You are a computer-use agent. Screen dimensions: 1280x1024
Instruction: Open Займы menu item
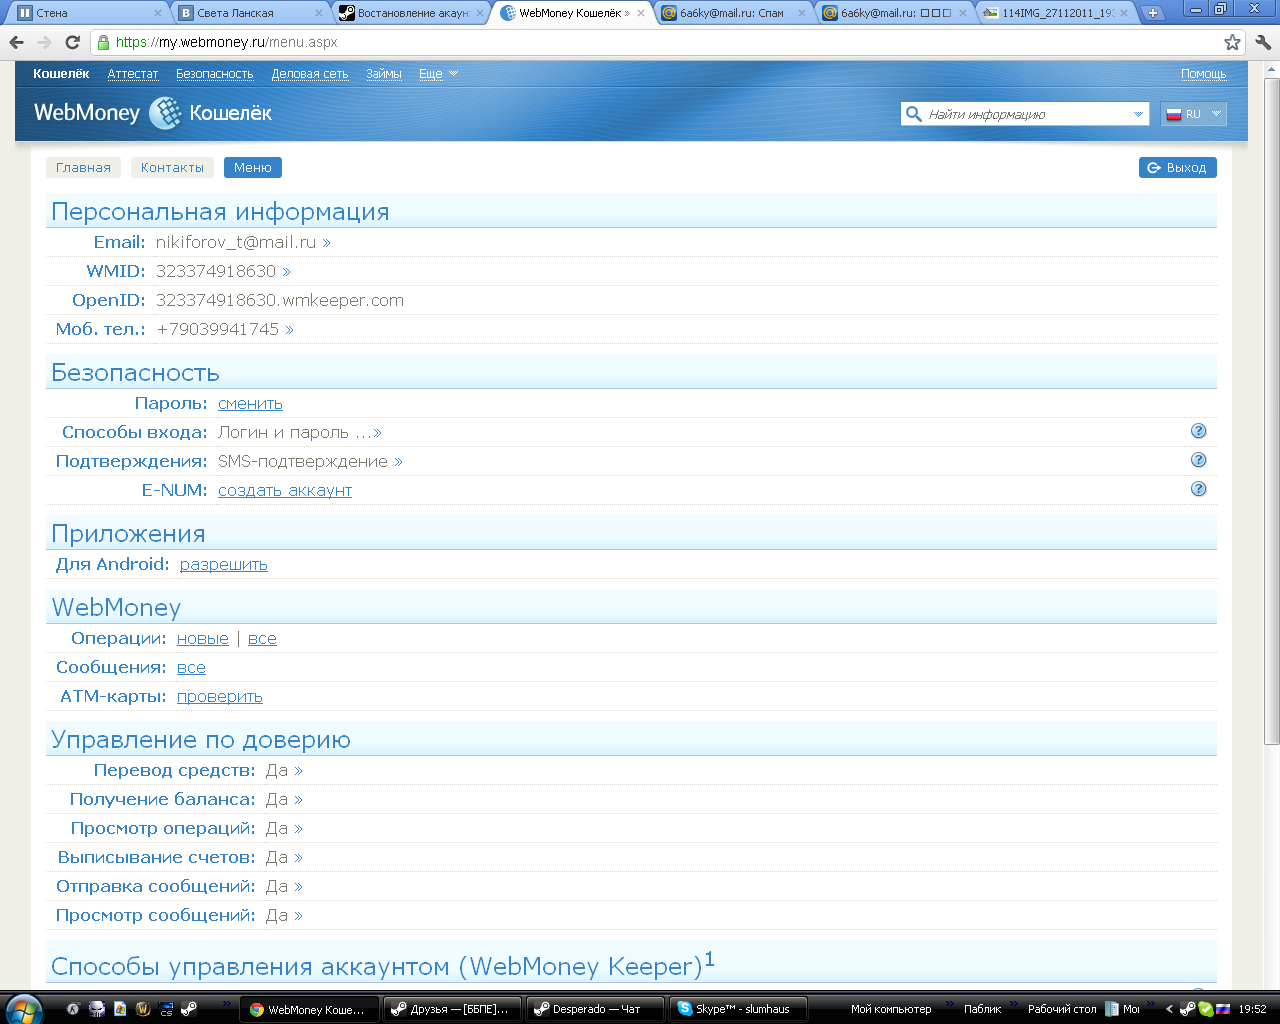point(384,74)
